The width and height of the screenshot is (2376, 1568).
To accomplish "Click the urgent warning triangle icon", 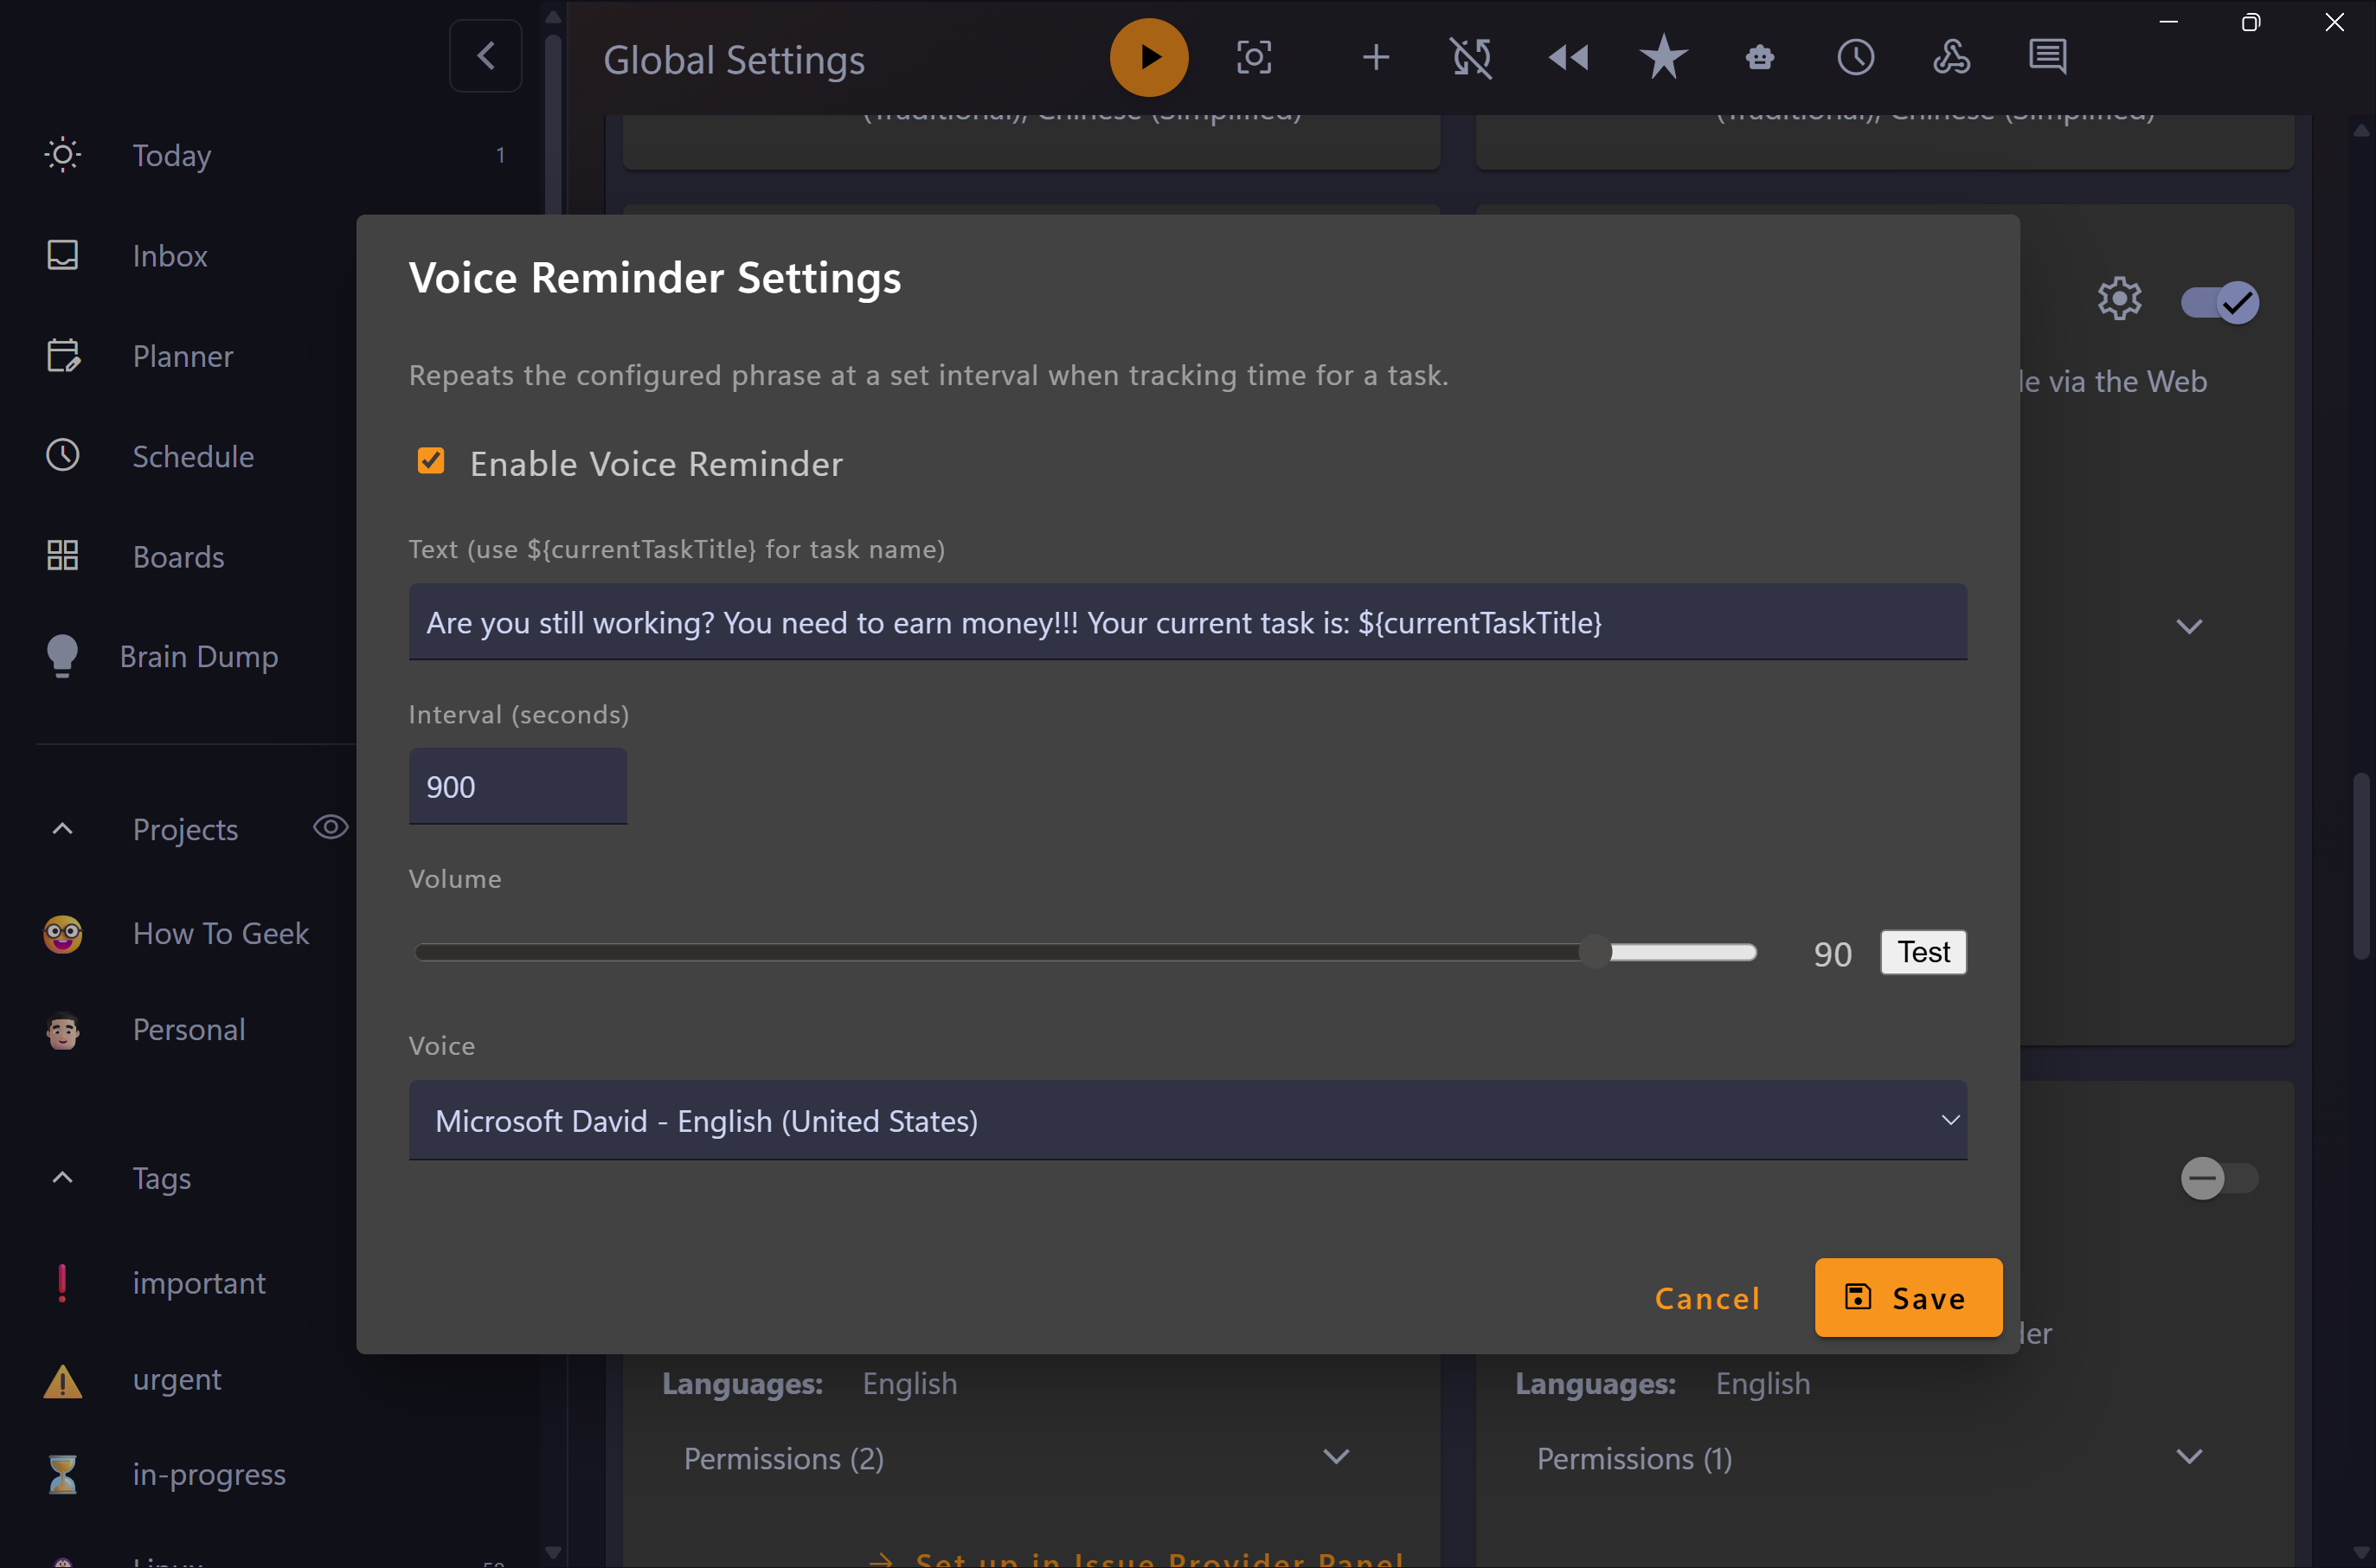I will click(62, 1380).
